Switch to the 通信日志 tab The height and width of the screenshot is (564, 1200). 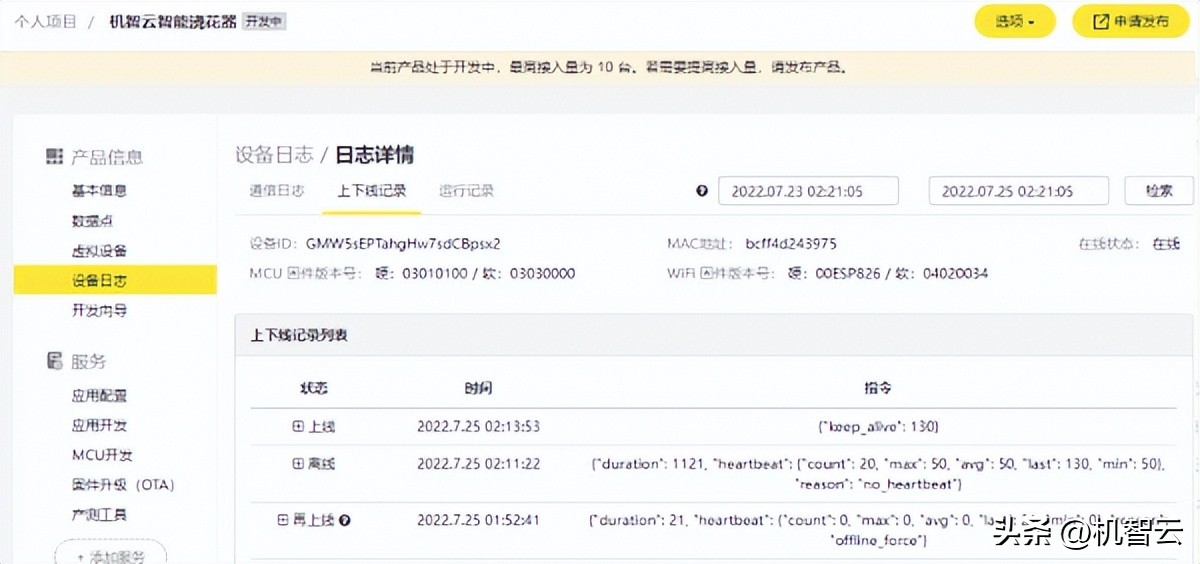tap(277, 191)
